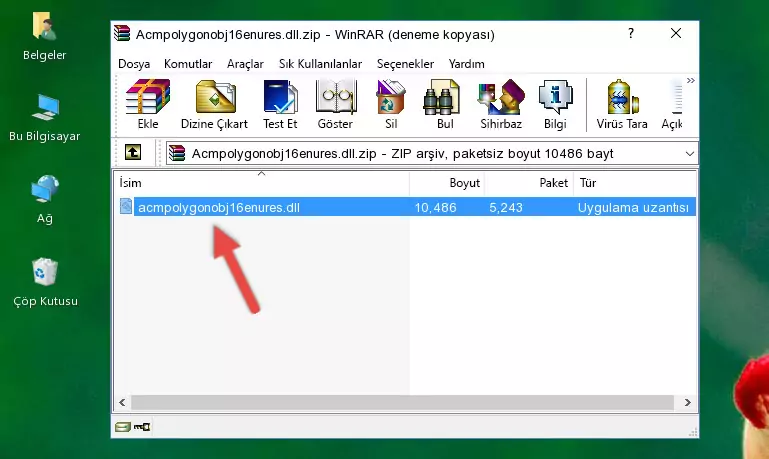Sort by the Boyut column header
This screenshot has width=769, height=459.
[x=447, y=183]
